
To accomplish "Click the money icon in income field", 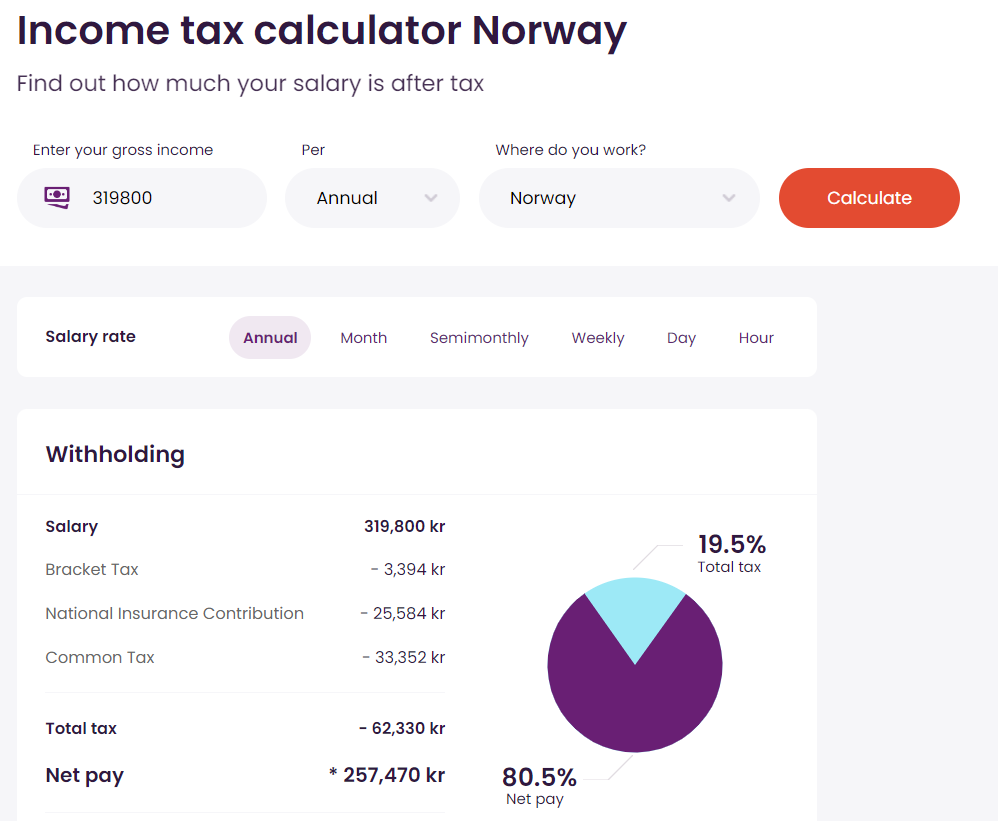I will click(x=57, y=197).
